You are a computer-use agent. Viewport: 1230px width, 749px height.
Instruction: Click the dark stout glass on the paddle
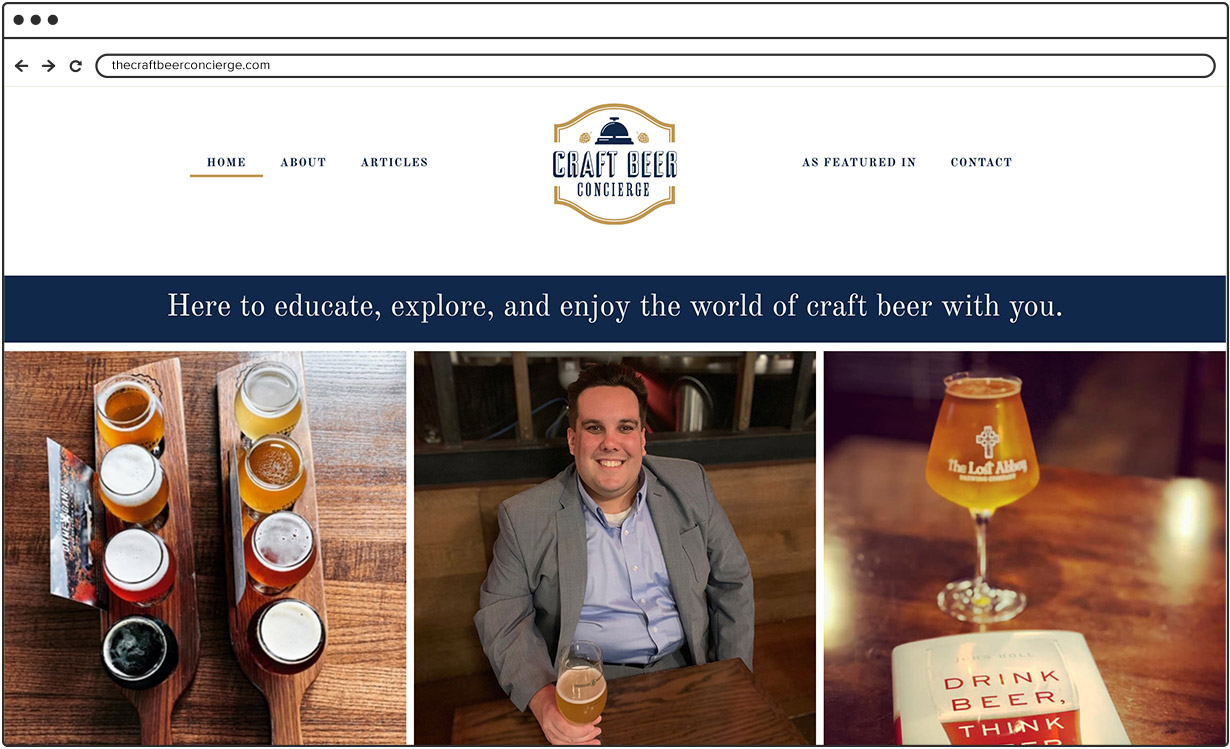140,650
